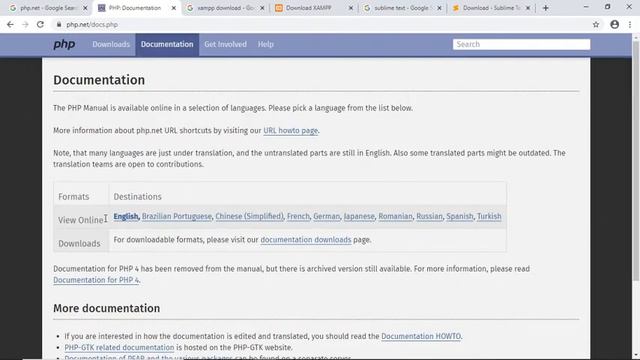The height and width of the screenshot is (360, 640).
Task: Open the Brazilian Portuguese manual link
Action: pyautogui.click(x=177, y=216)
